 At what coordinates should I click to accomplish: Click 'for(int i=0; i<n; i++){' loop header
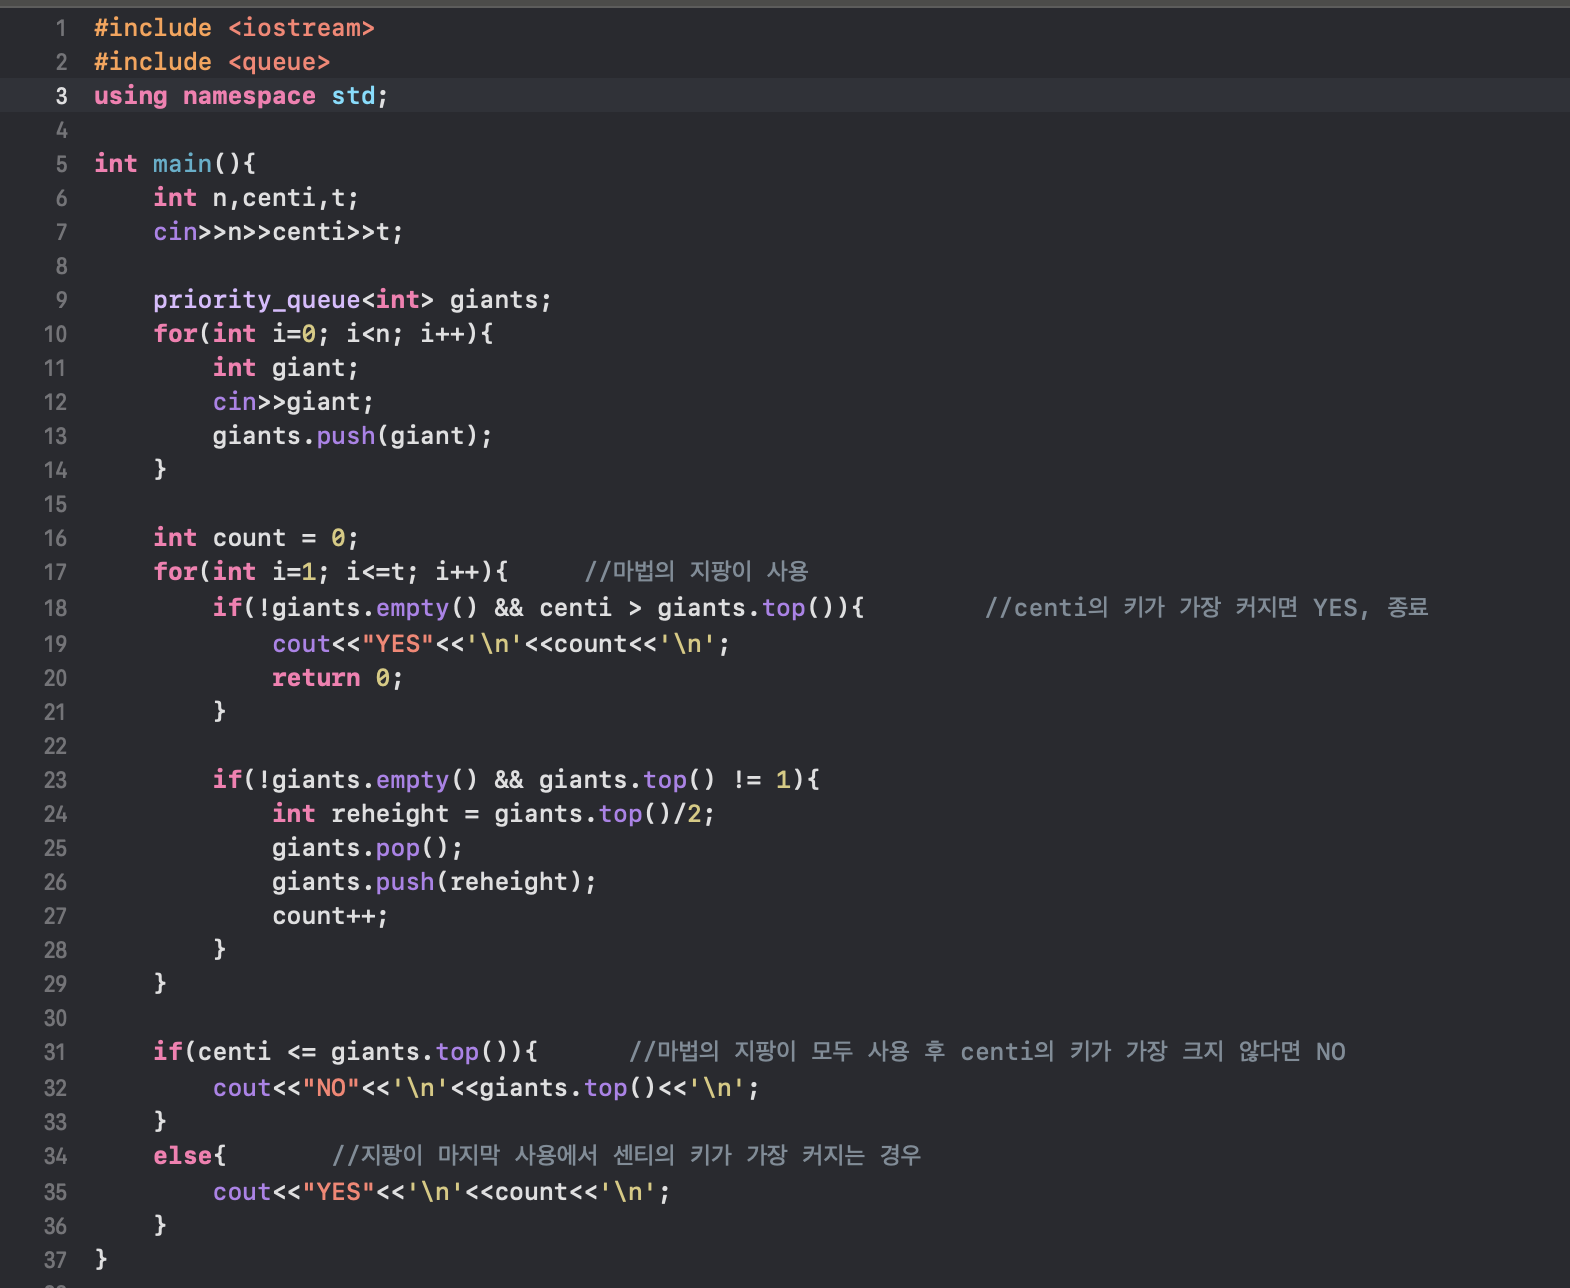323,334
